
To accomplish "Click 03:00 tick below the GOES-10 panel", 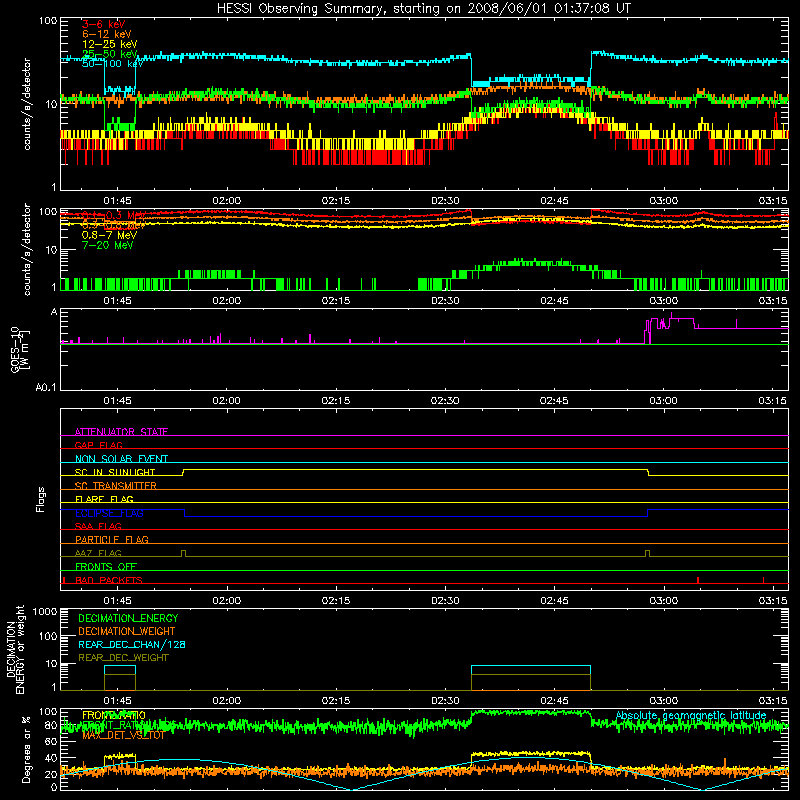I will 663,401.
